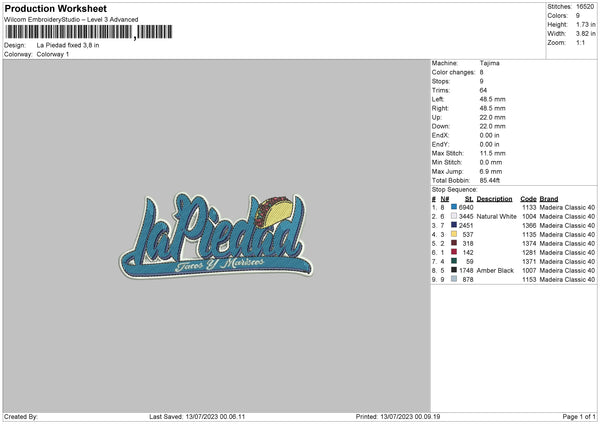The width and height of the screenshot is (600, 424).
Task: Click the 'Created By:' footer label
Action: (x=21, y=417)
